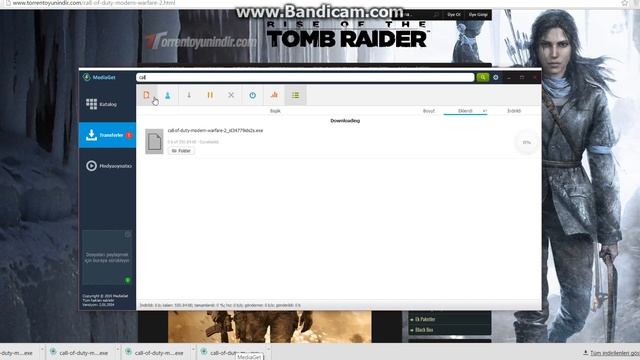Click the bookmark star in the browser address bar

[x=624, y=3]
